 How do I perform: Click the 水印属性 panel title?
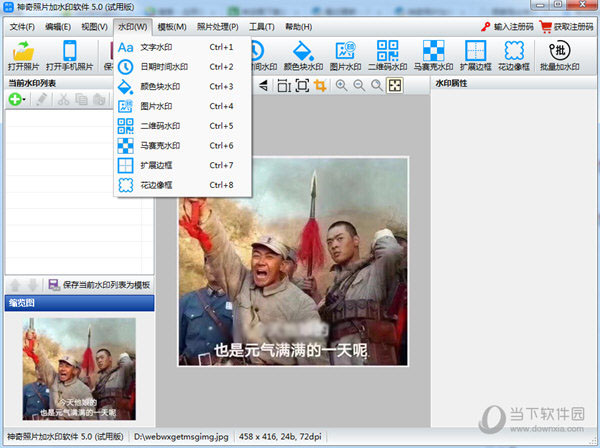[x=451, y=83]
